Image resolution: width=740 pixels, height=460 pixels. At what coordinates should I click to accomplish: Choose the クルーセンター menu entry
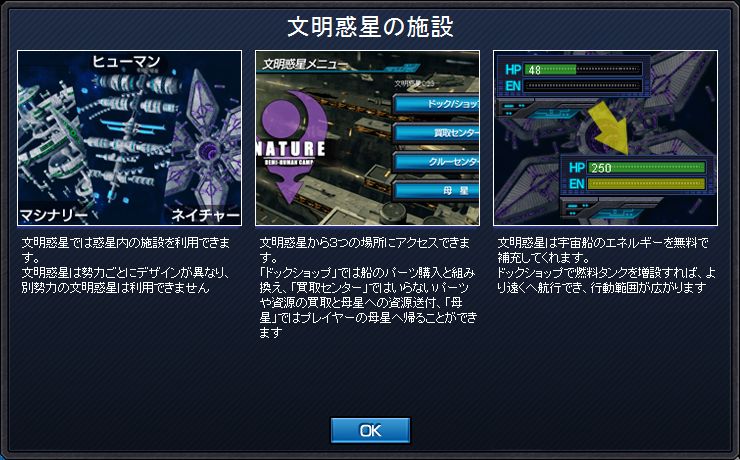pyautogui.click(x=436, y=162)
